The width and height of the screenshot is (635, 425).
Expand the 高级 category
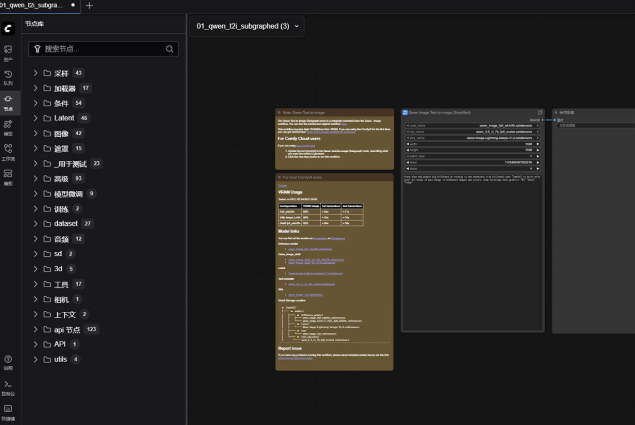point(35,178)
